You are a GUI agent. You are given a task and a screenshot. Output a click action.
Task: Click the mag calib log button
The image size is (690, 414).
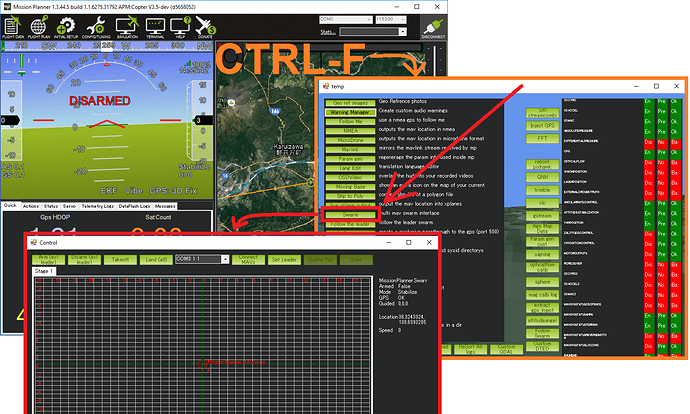[542, 294]
